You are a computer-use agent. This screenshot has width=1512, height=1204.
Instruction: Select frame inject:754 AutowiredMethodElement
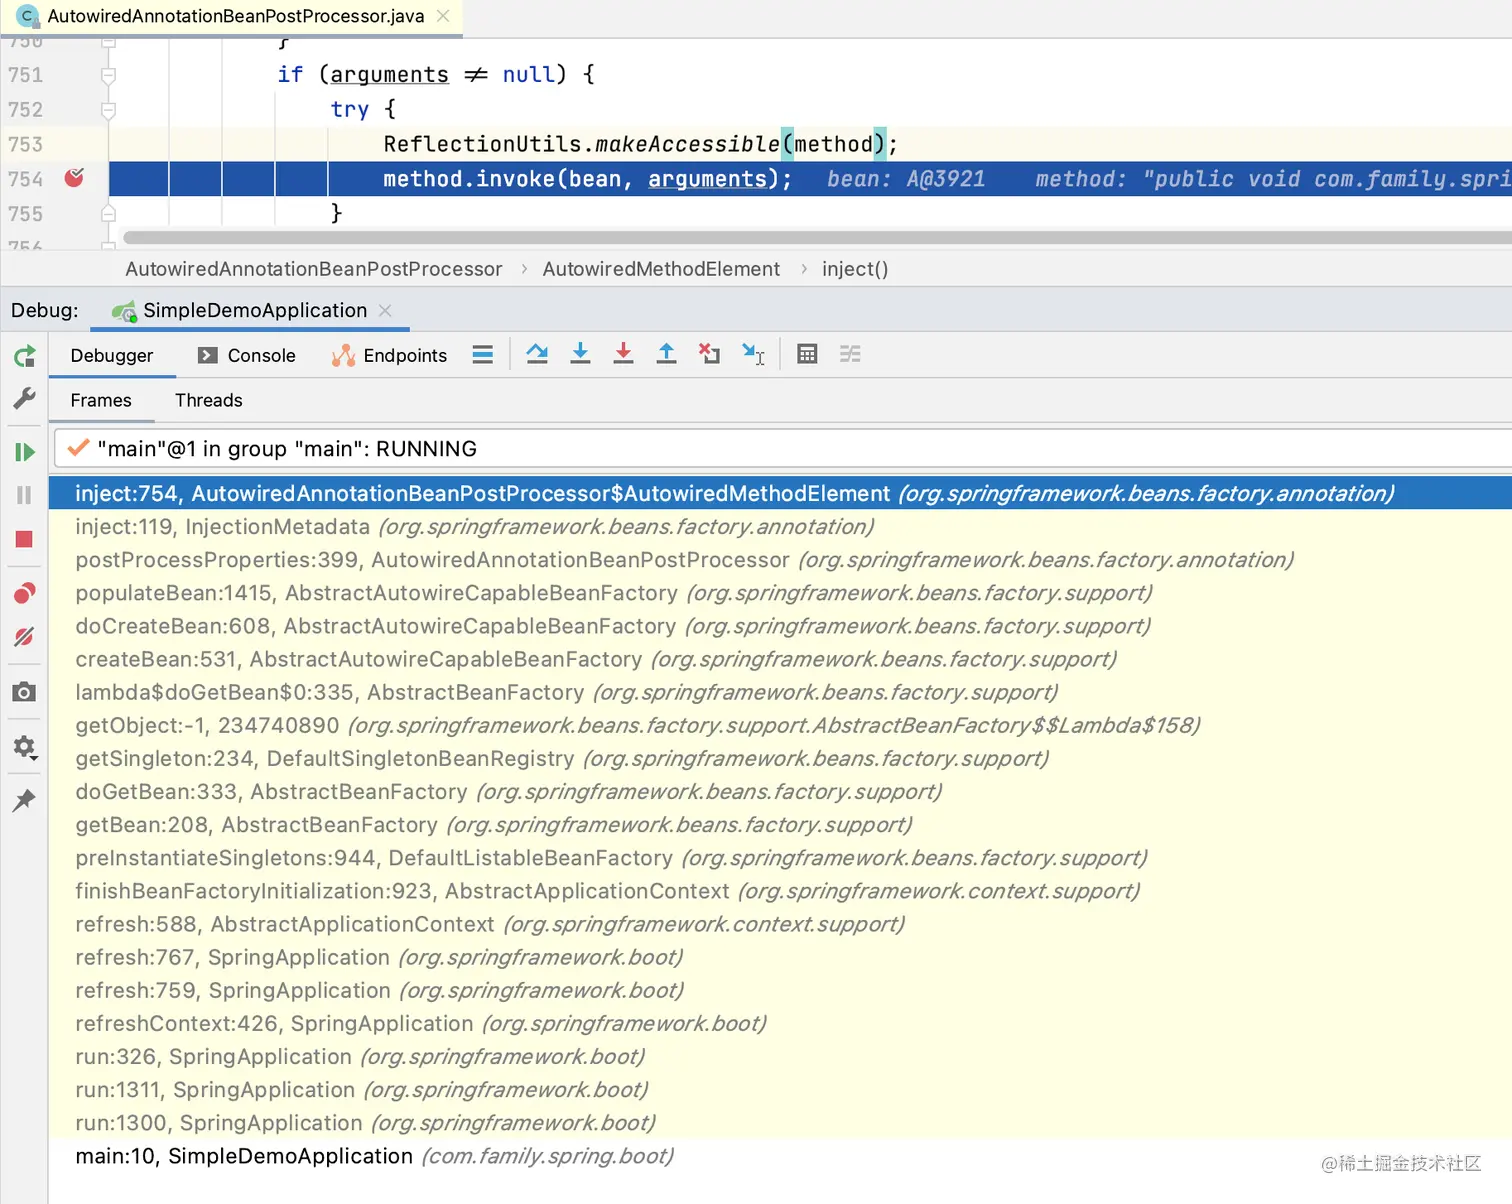pos(780,493)
